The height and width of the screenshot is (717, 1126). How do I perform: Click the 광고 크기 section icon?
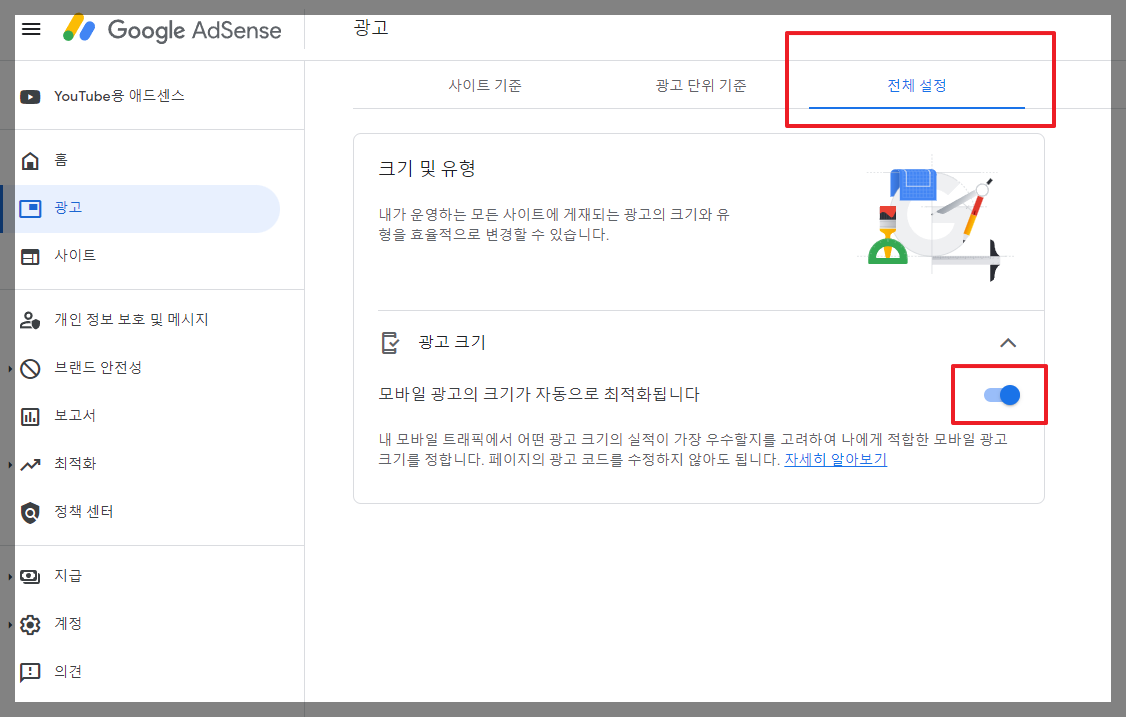pyautogui.click(x=390, y=342)
